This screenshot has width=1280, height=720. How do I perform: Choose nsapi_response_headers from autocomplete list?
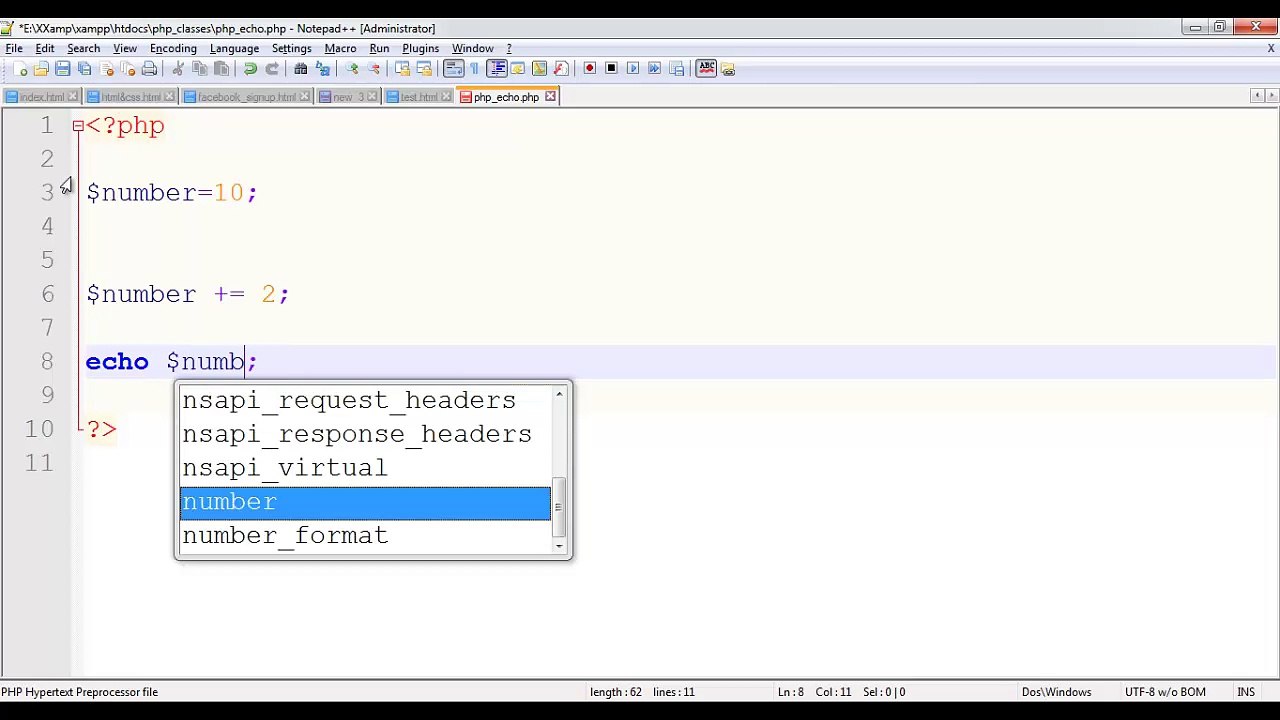(365, 434)
